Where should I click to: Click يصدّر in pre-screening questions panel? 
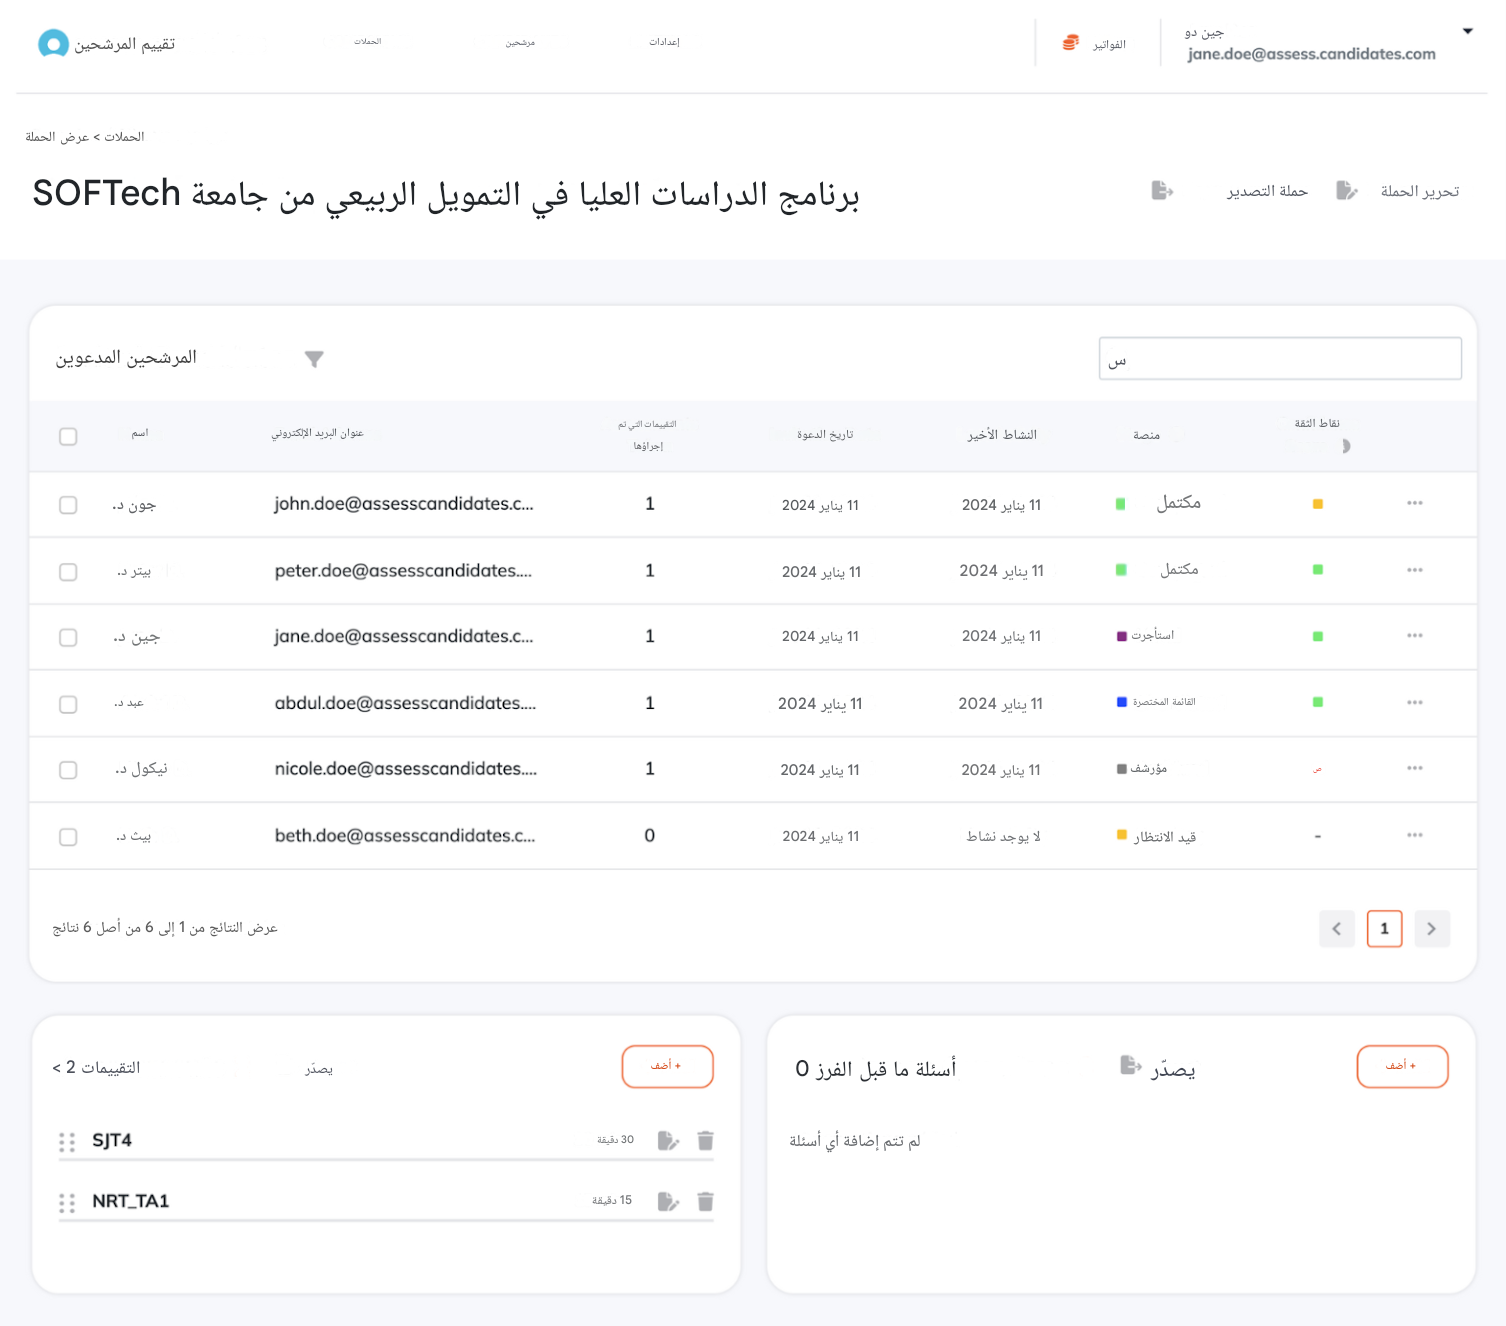(x=1173, y=1070)
